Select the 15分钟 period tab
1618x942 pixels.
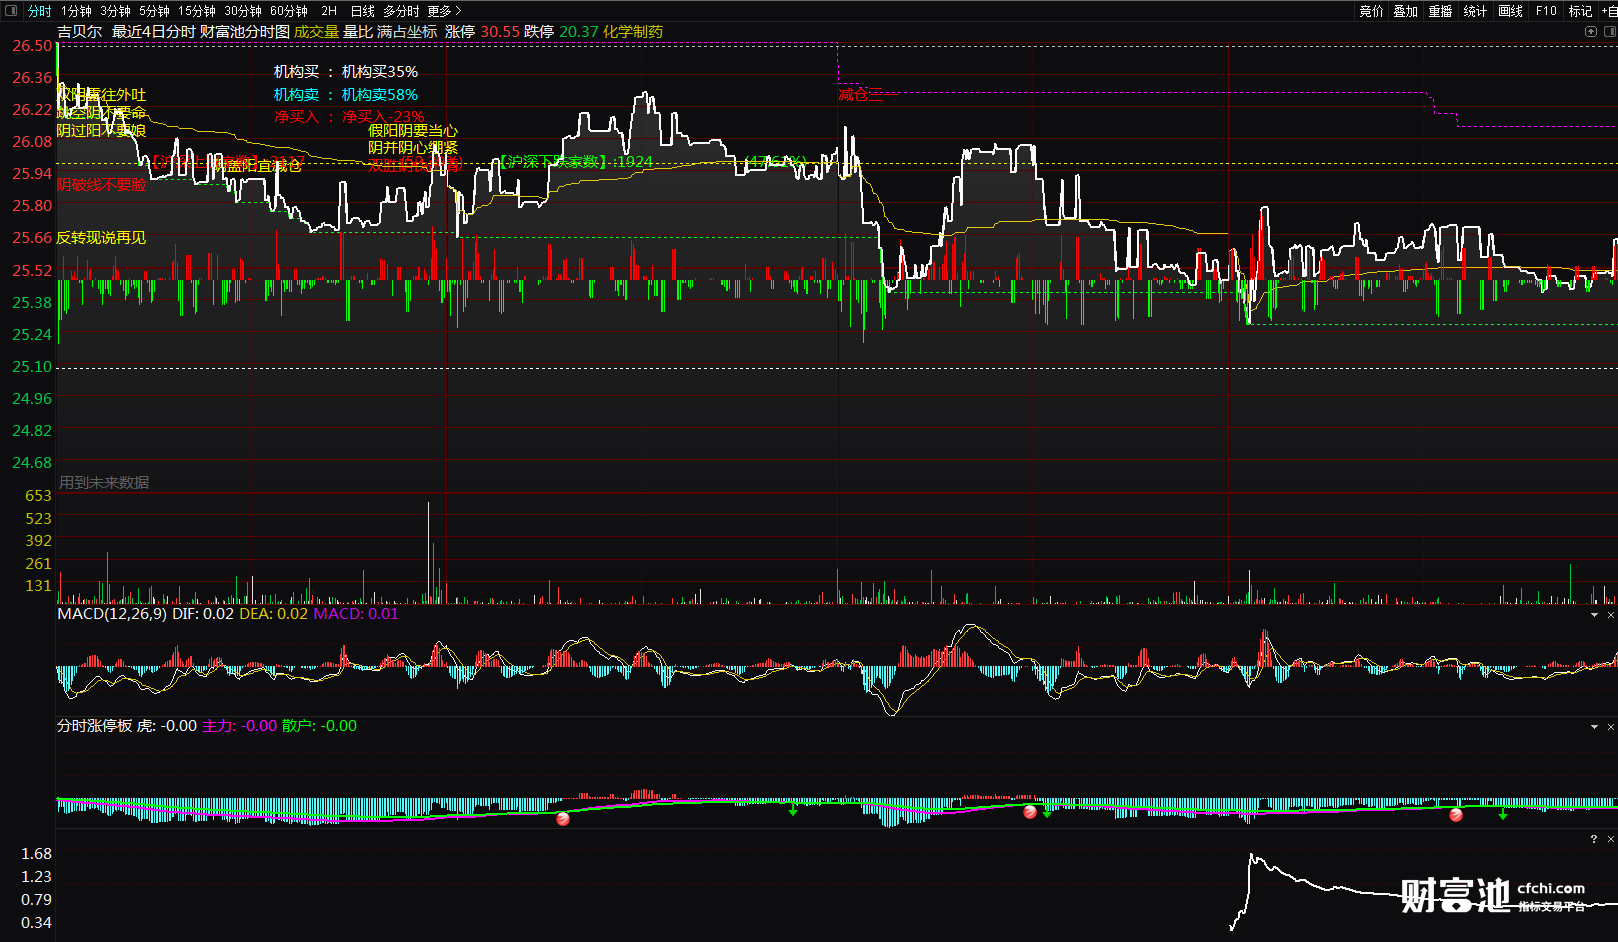point(196,11)
